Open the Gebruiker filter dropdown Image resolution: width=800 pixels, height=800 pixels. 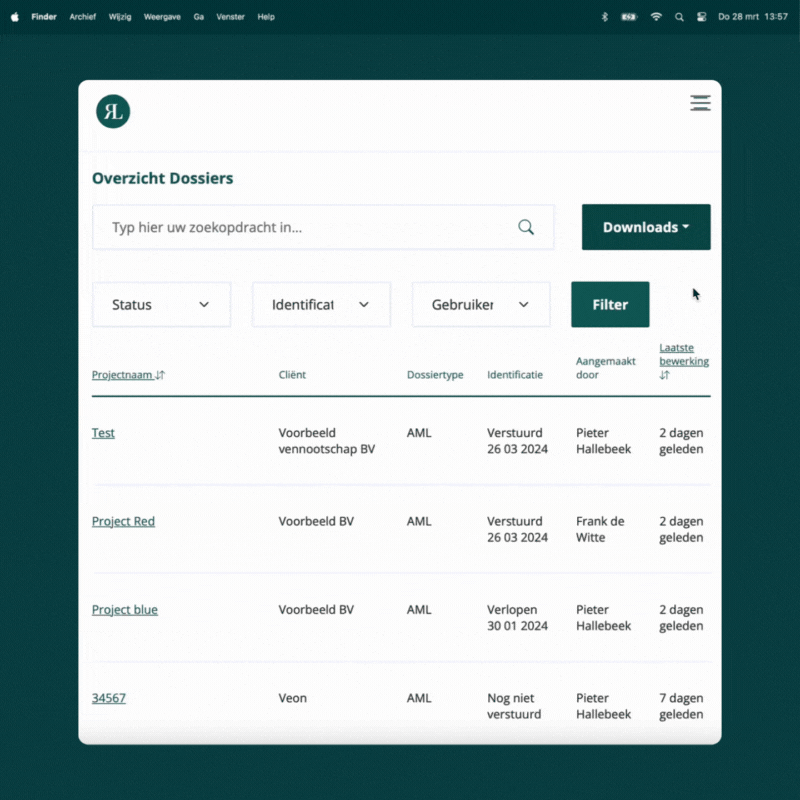pos(481,305)
